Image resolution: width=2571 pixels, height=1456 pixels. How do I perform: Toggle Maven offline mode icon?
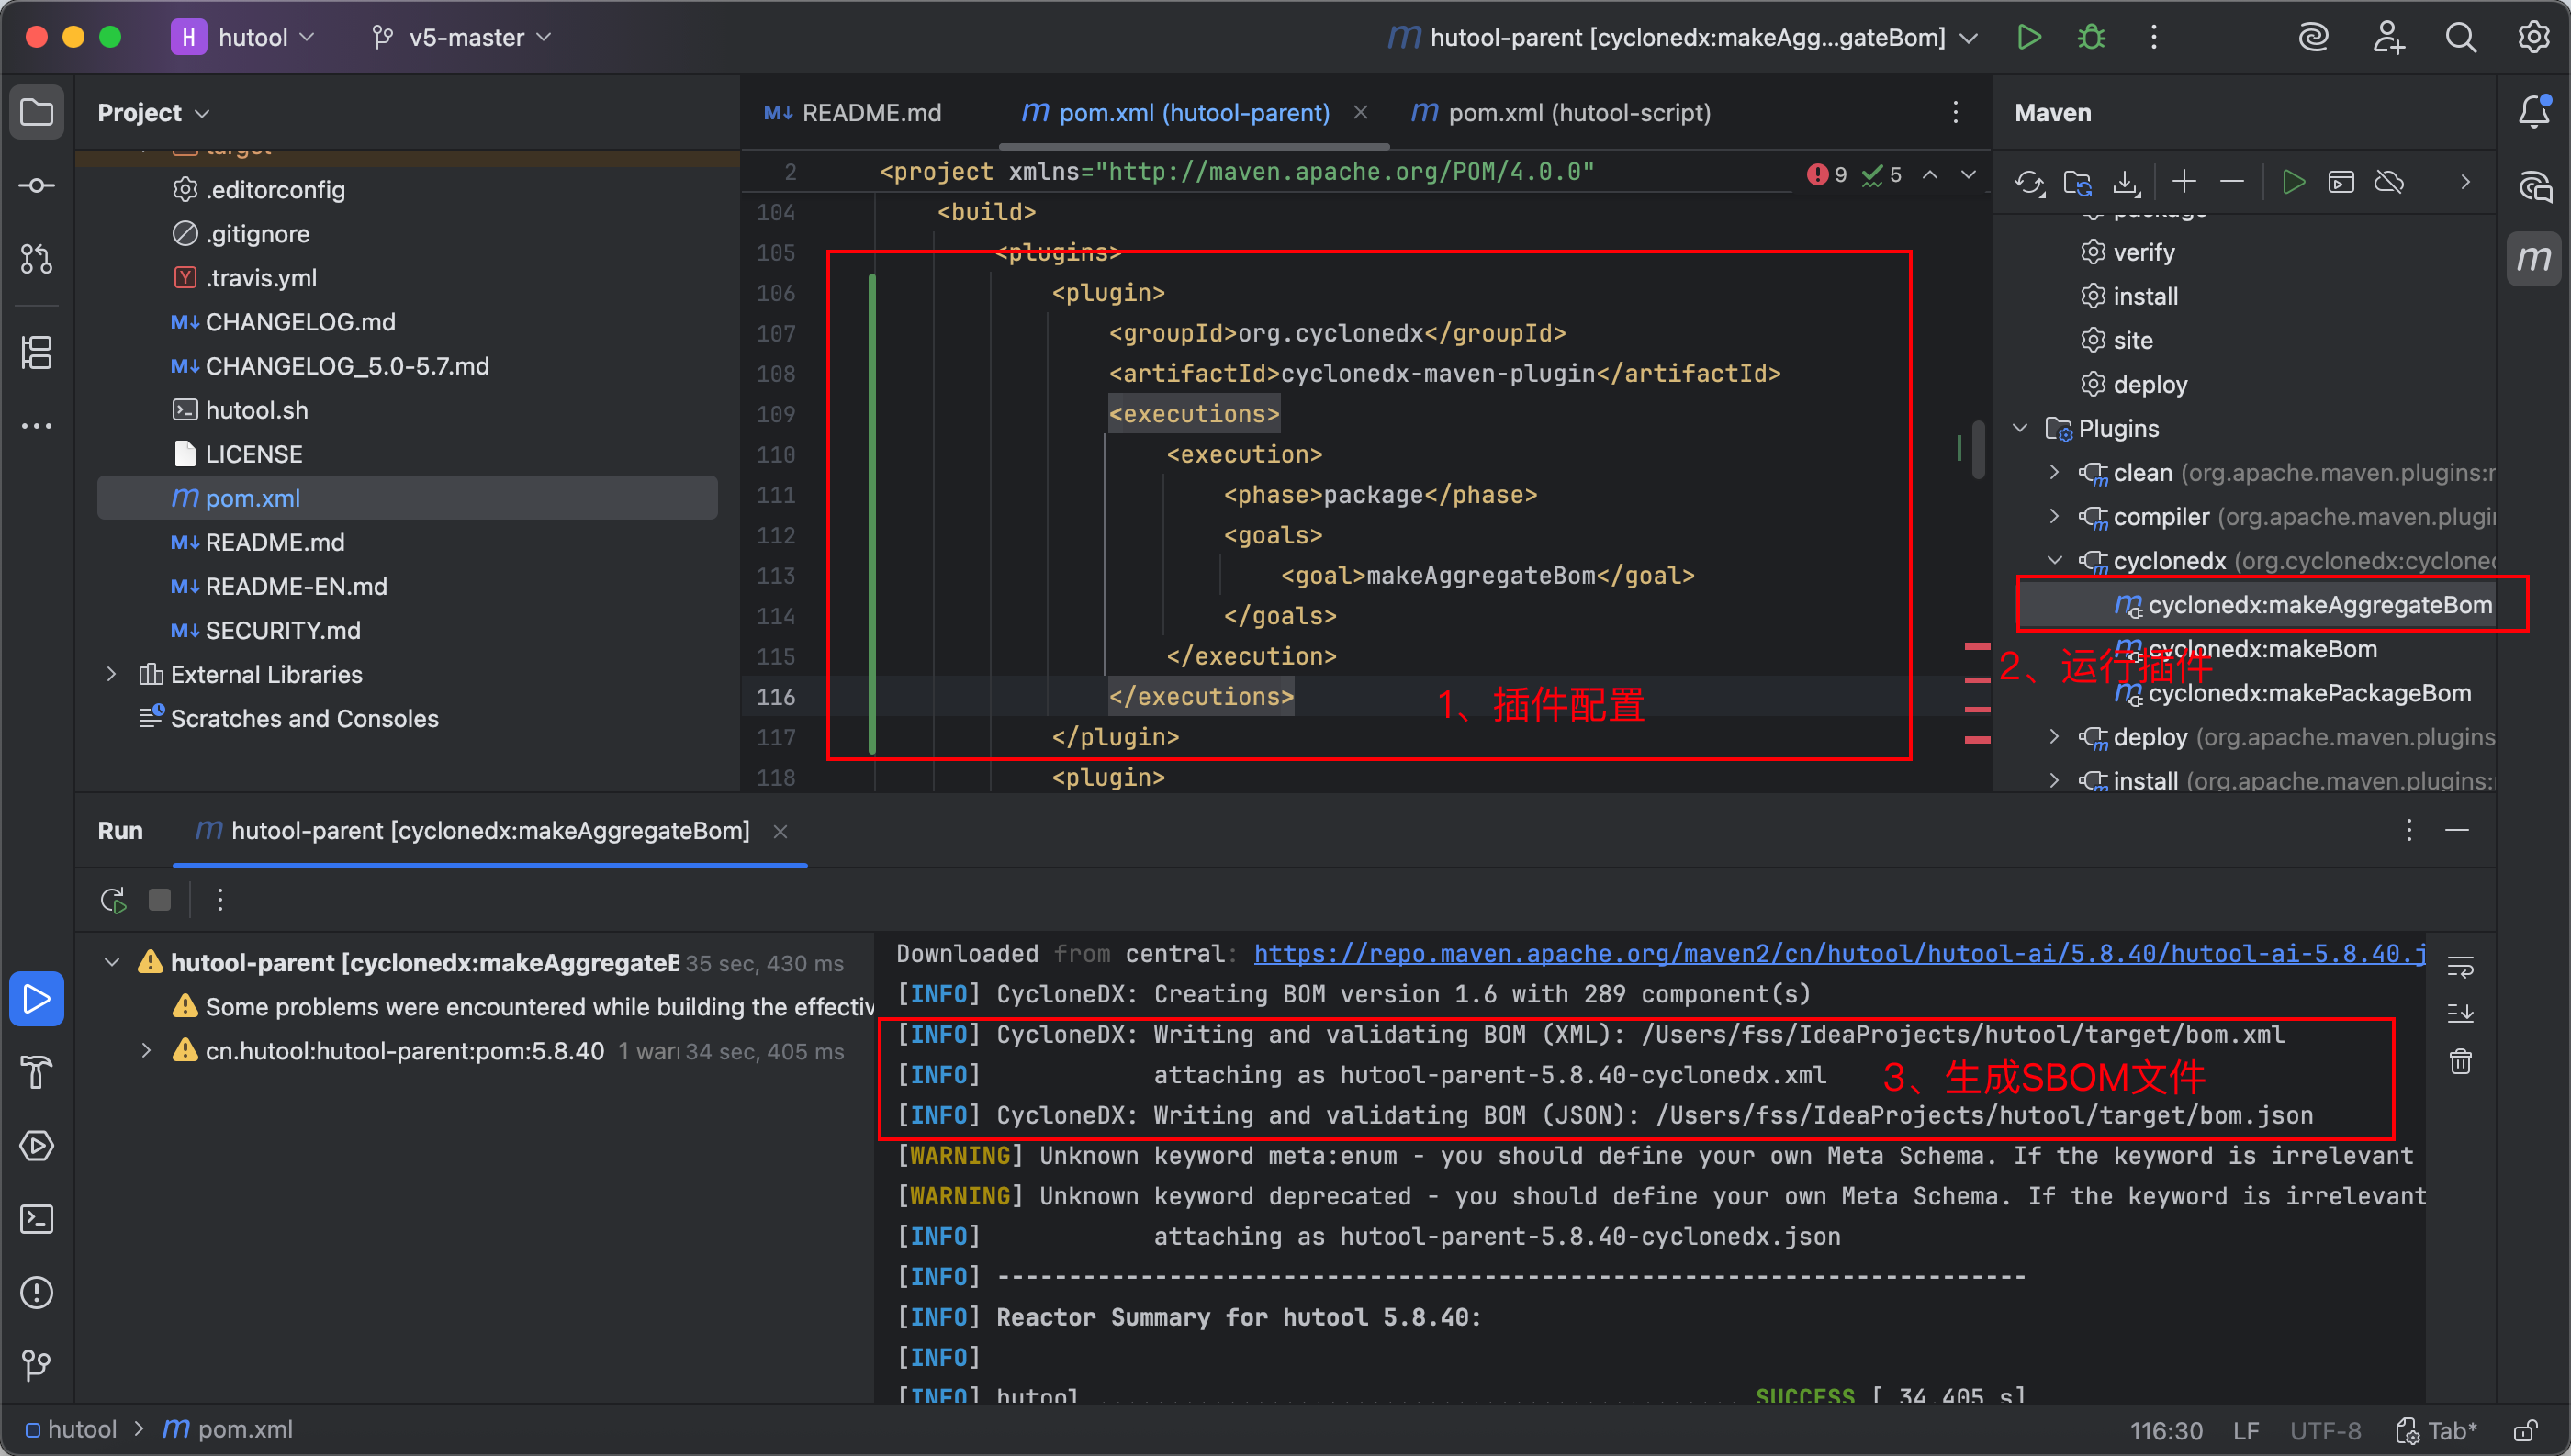tap(2389, 182)
